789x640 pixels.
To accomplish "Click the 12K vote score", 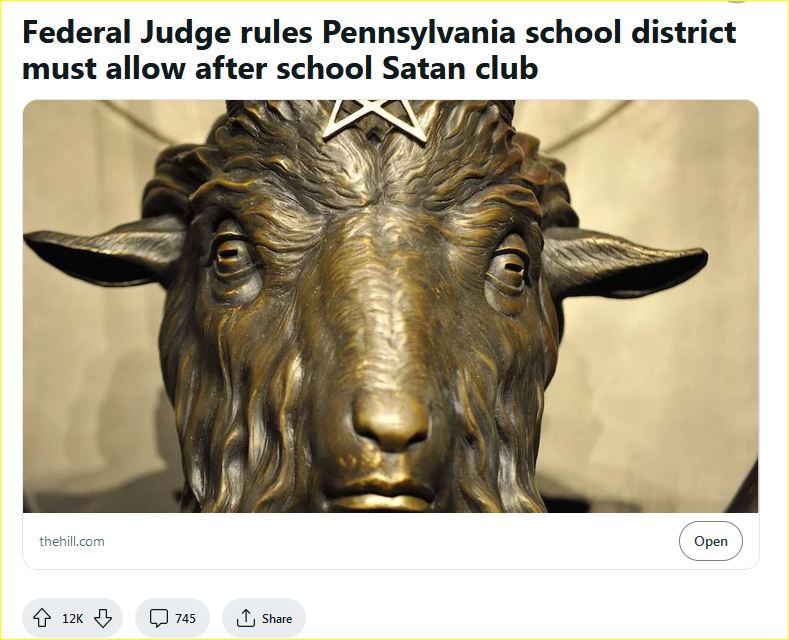I will pos(72,618).
